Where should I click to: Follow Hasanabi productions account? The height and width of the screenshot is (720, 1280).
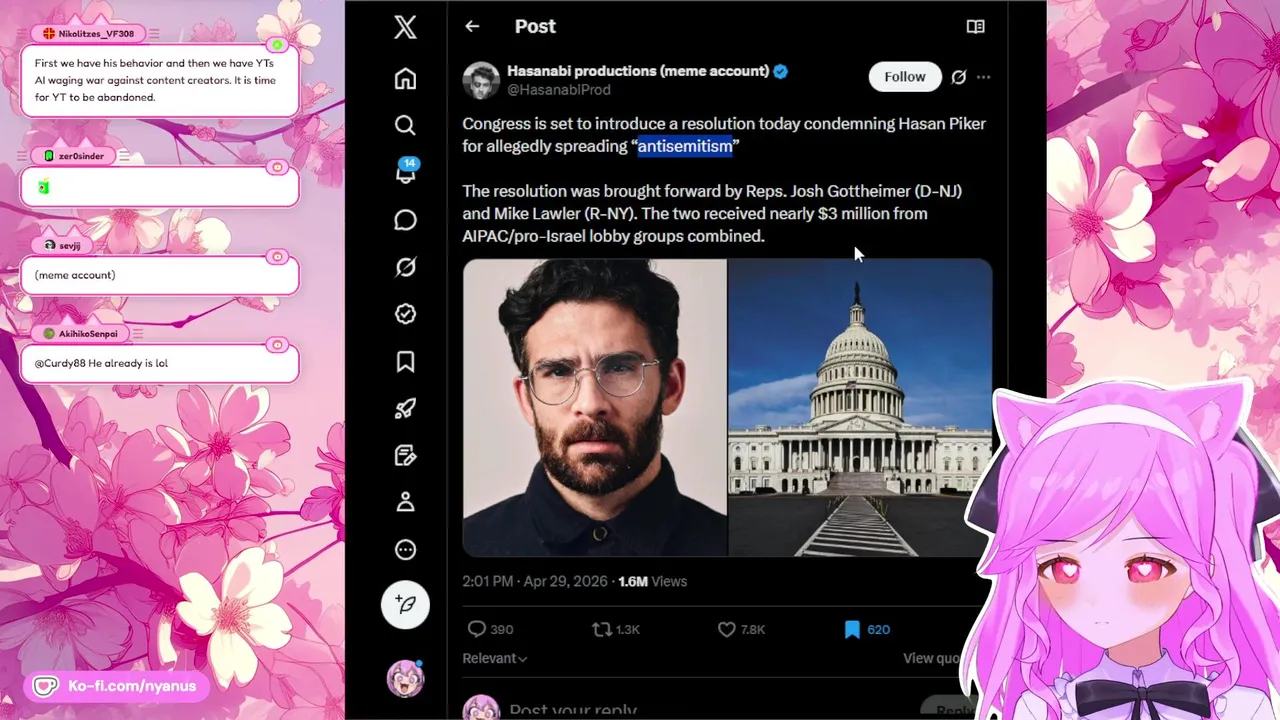tap(905, 77)
